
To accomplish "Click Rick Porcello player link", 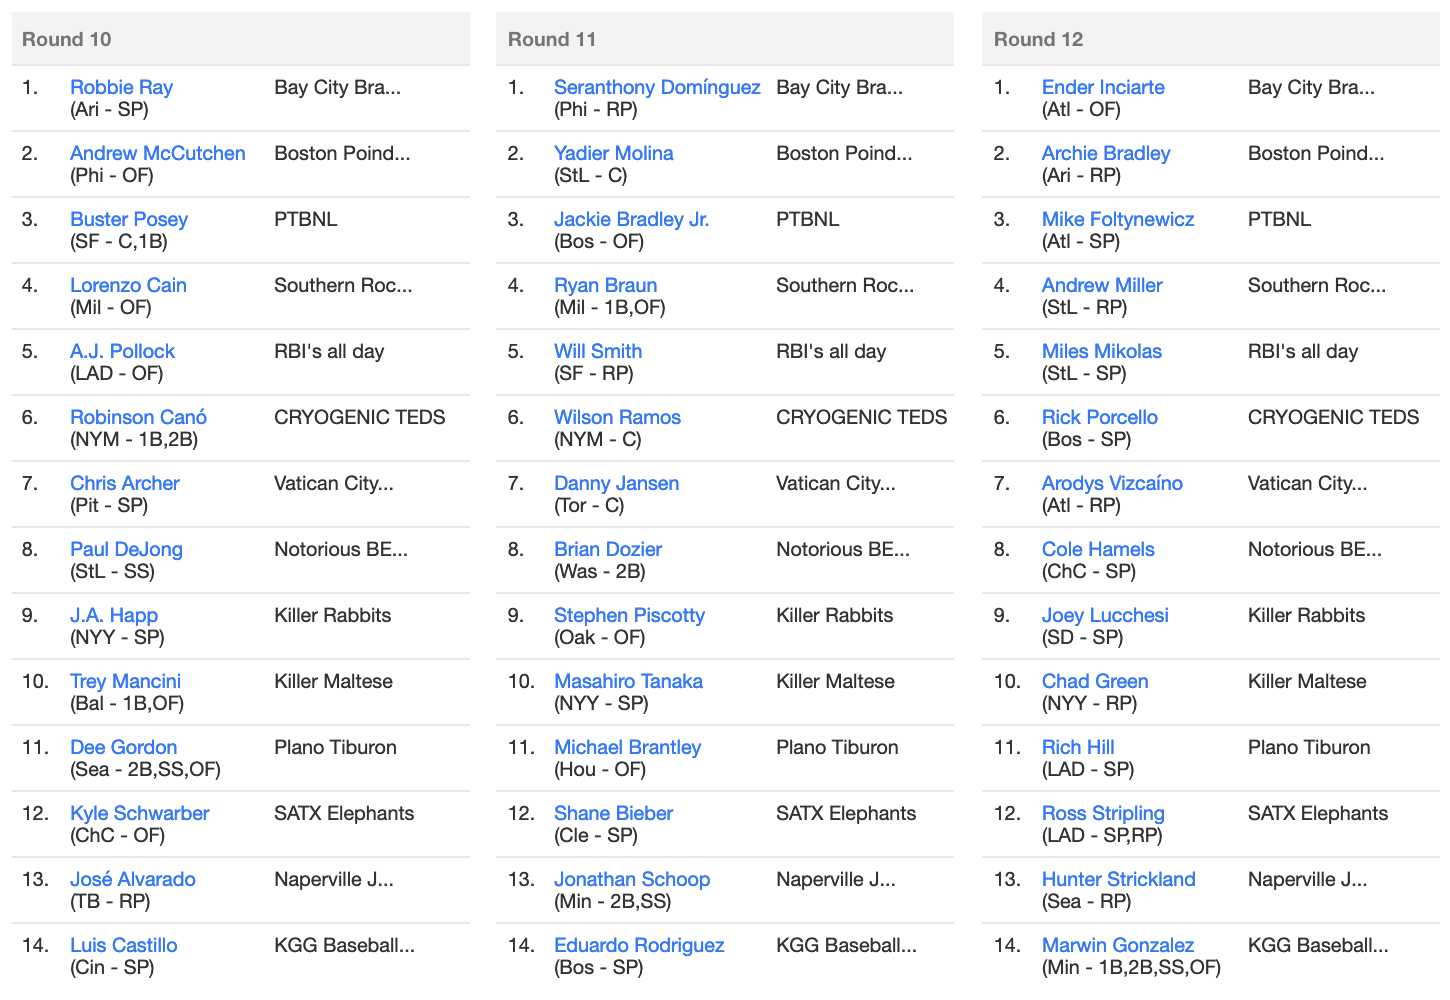I will (1100, 417).
